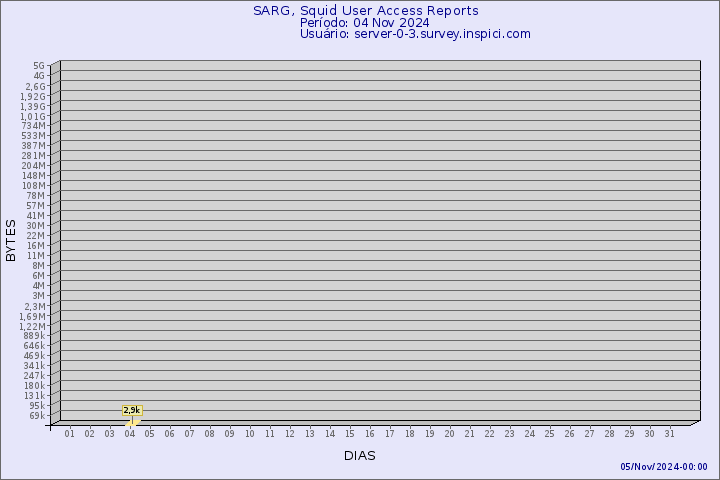Click the 05/Nov/2024-00:00 timestamp

click(664, 467)
